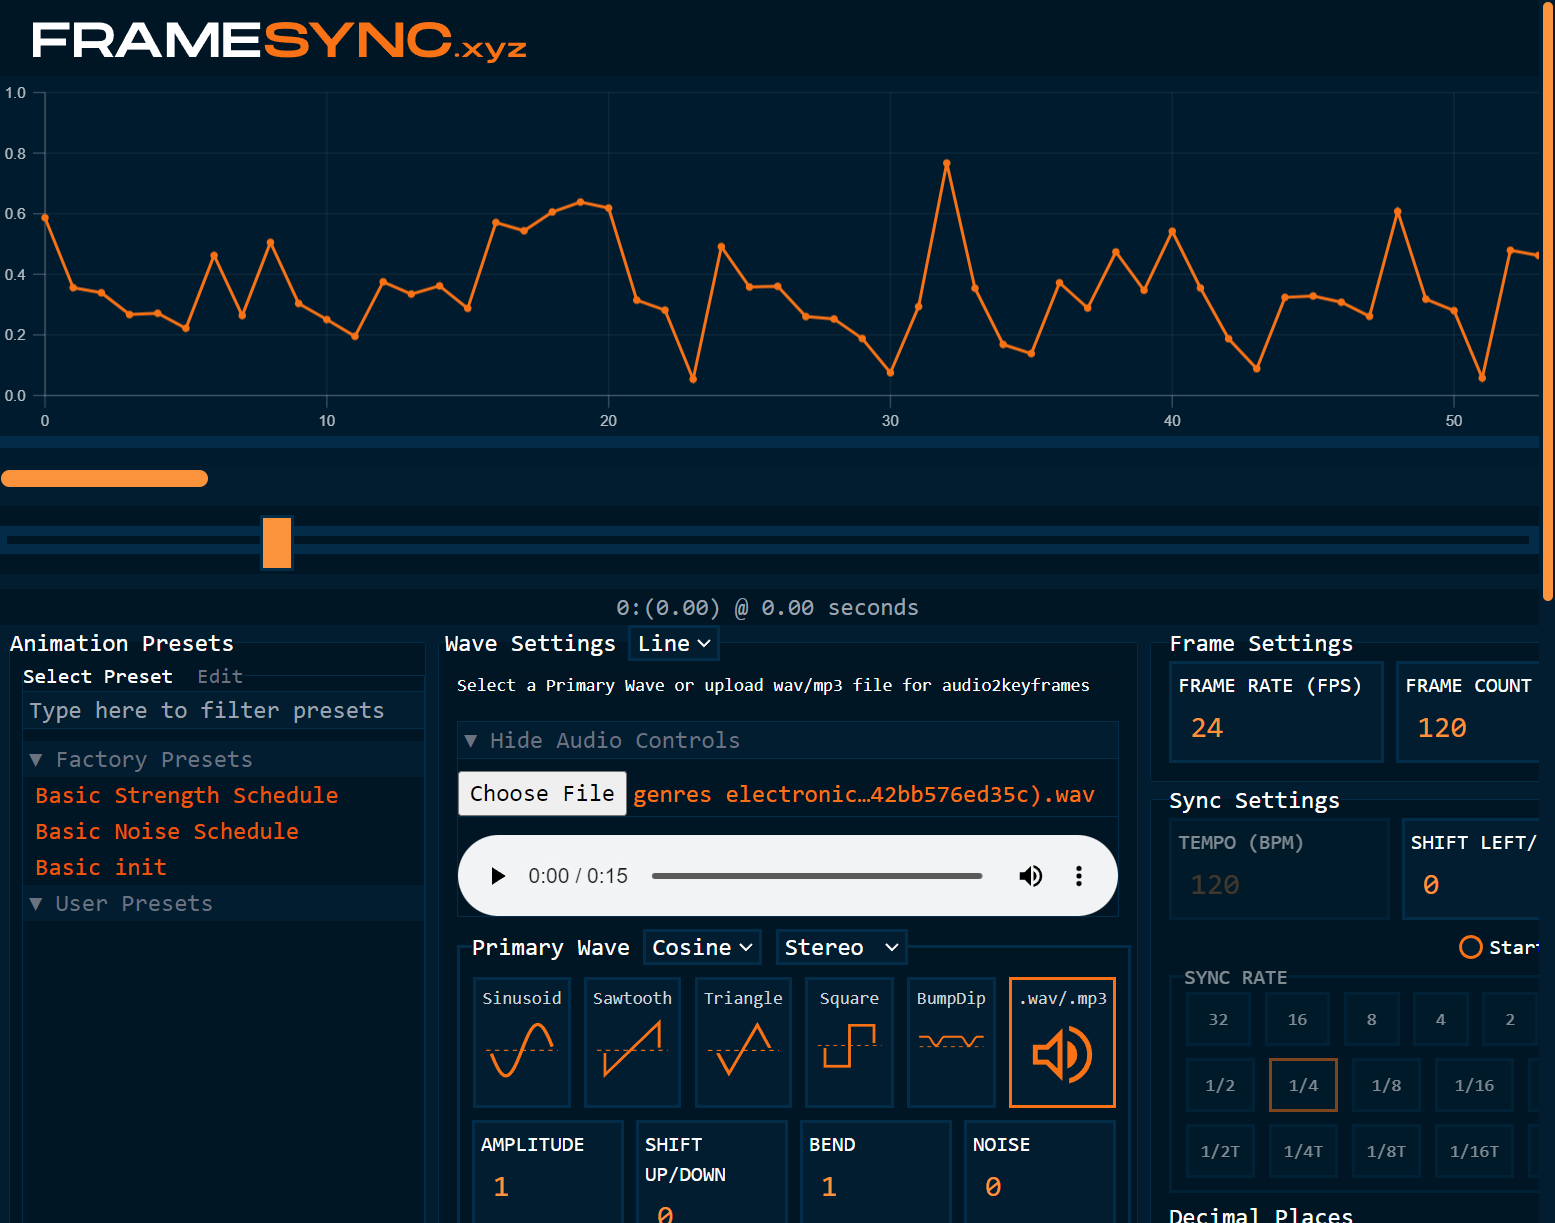Image resolution: width=1555 pixels, height=1223 pixels.
Task: Set sync rate to 1/16T
Action: (x=1474, y=1151)
